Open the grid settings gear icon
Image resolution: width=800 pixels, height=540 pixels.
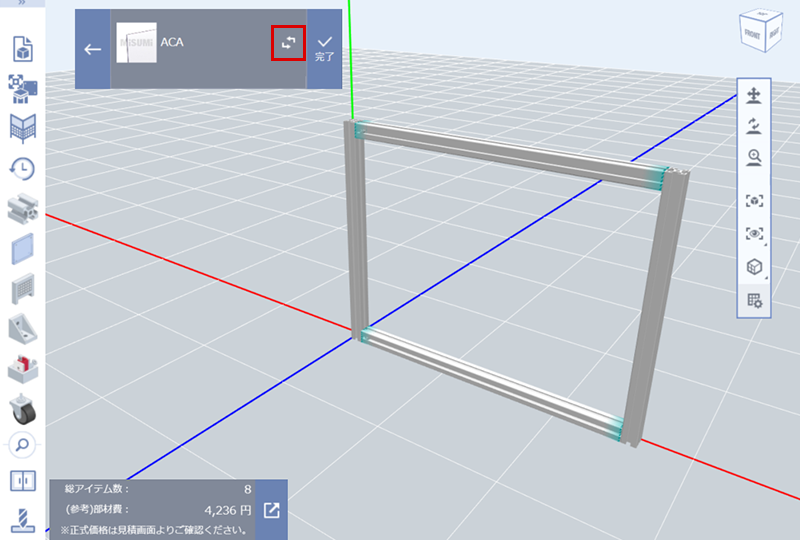point(755,300)
